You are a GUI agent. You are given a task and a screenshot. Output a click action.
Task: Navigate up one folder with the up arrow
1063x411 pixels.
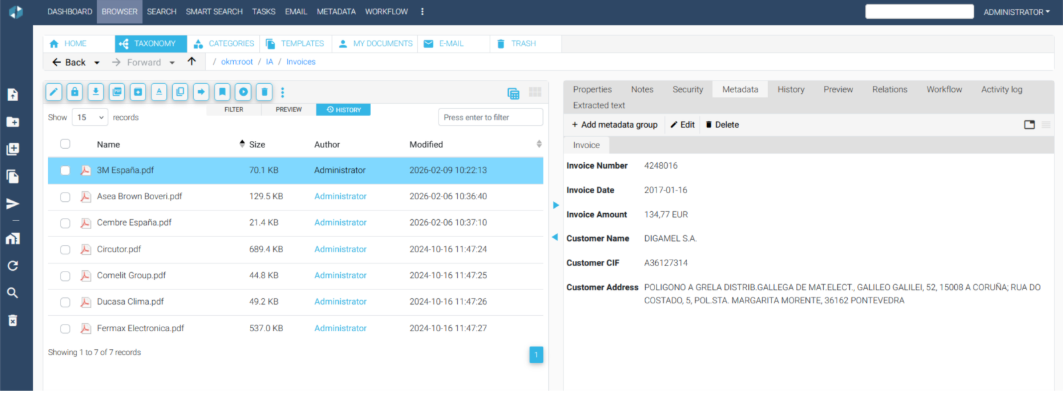192,62
